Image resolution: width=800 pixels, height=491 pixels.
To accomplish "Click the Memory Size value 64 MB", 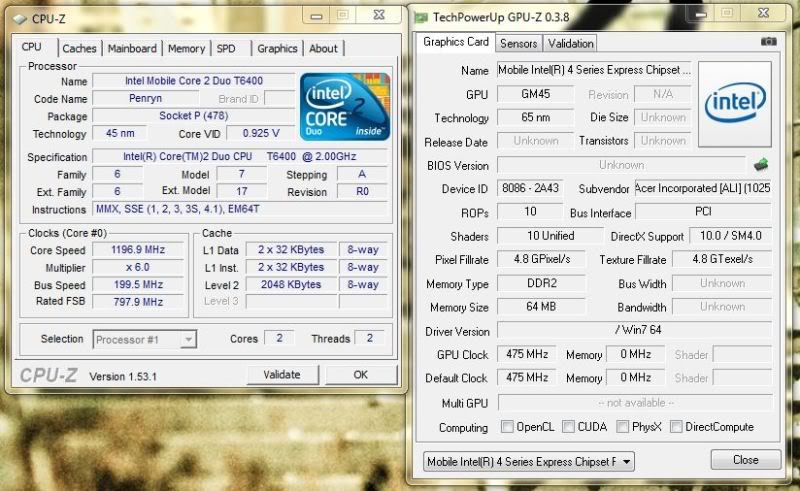I will 541,306.
